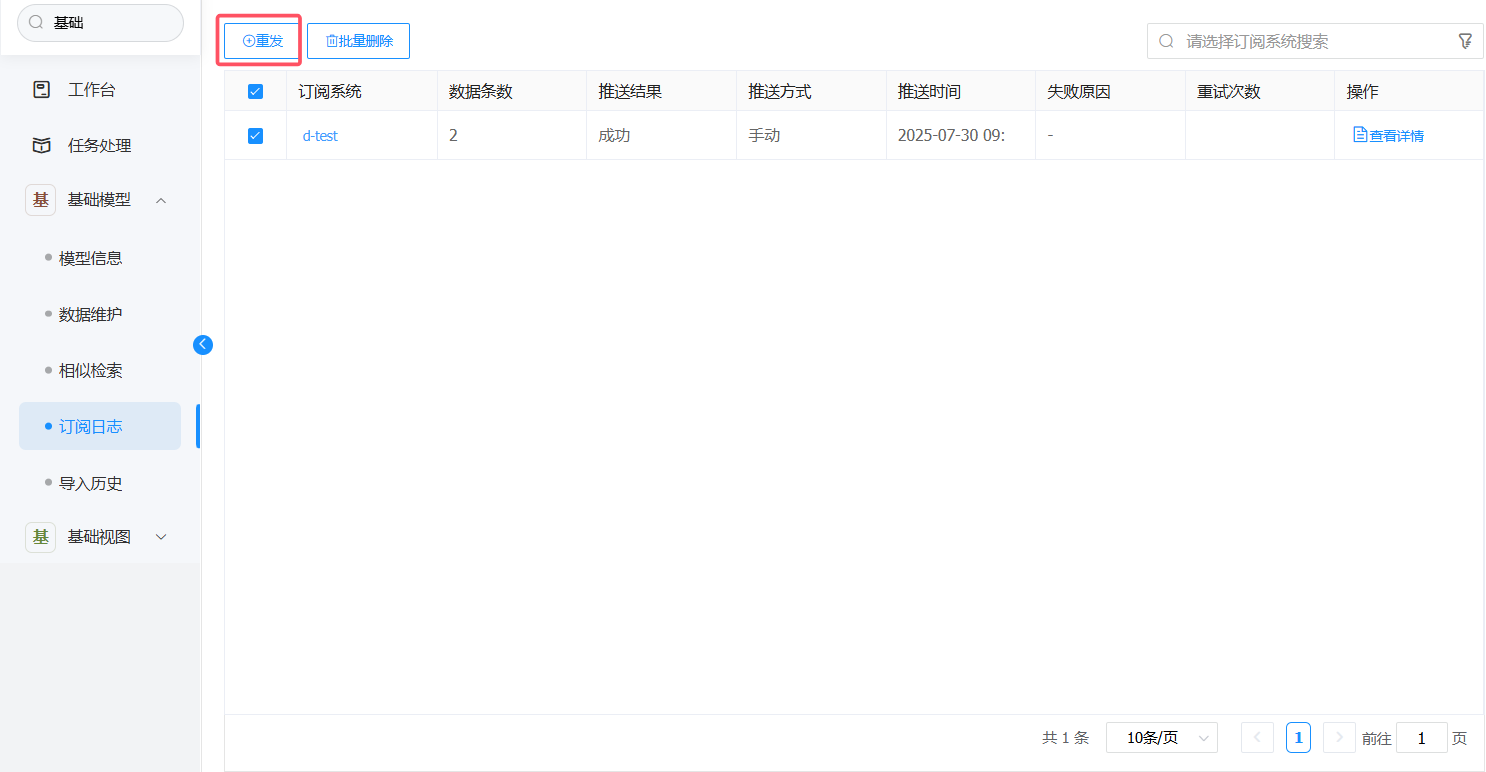Collapse the sidebar with blue arrow button
Viewport: 1486px width, 772px height.
(203, 345)
